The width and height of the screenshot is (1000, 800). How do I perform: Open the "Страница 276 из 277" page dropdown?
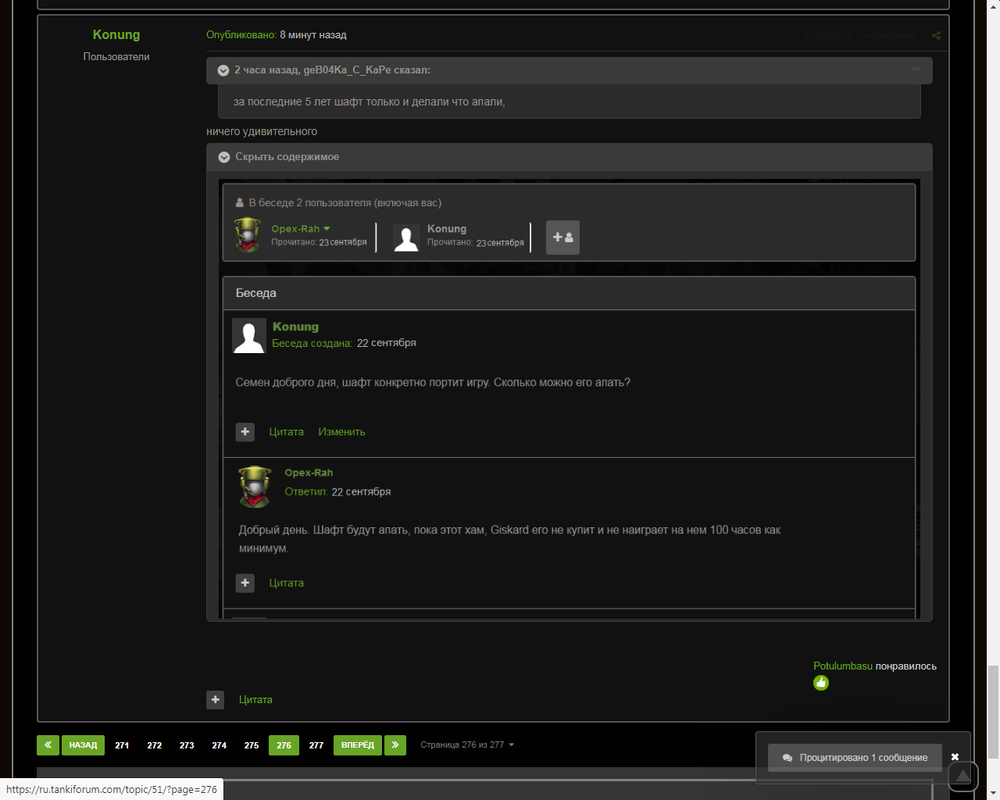468,745
